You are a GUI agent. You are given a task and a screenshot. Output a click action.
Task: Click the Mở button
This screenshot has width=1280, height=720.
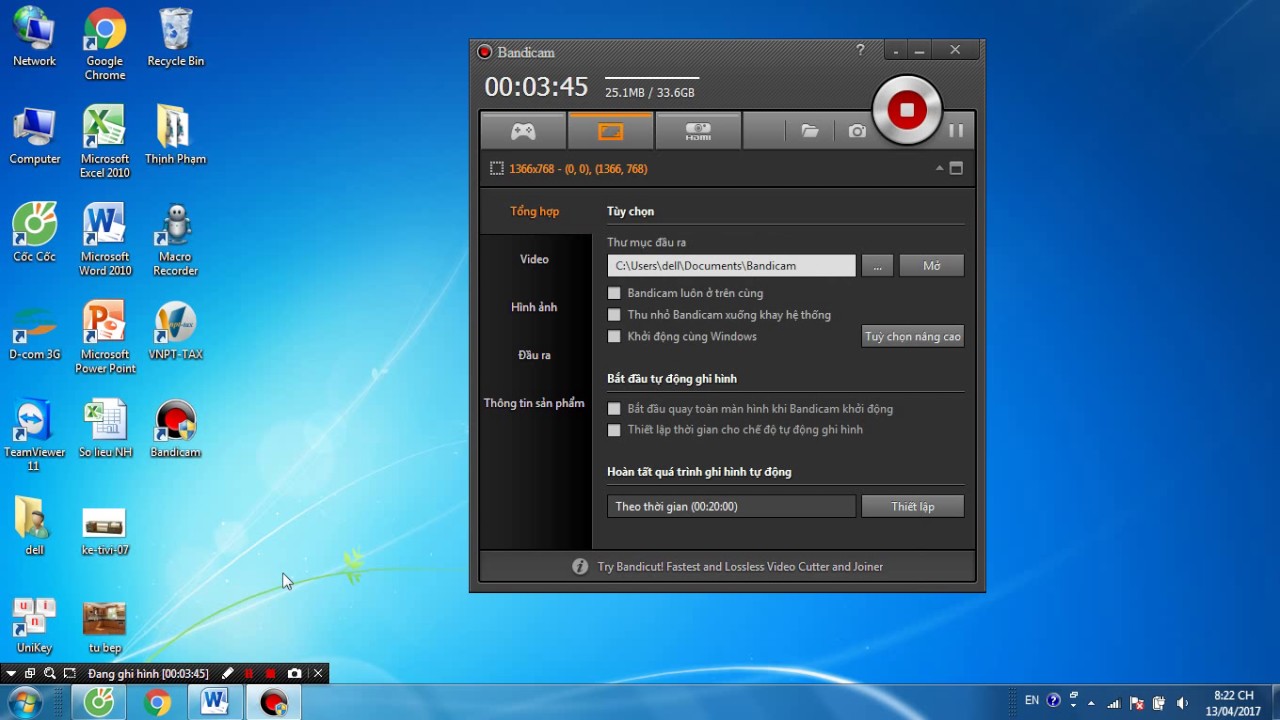click(x=932, y=266)
